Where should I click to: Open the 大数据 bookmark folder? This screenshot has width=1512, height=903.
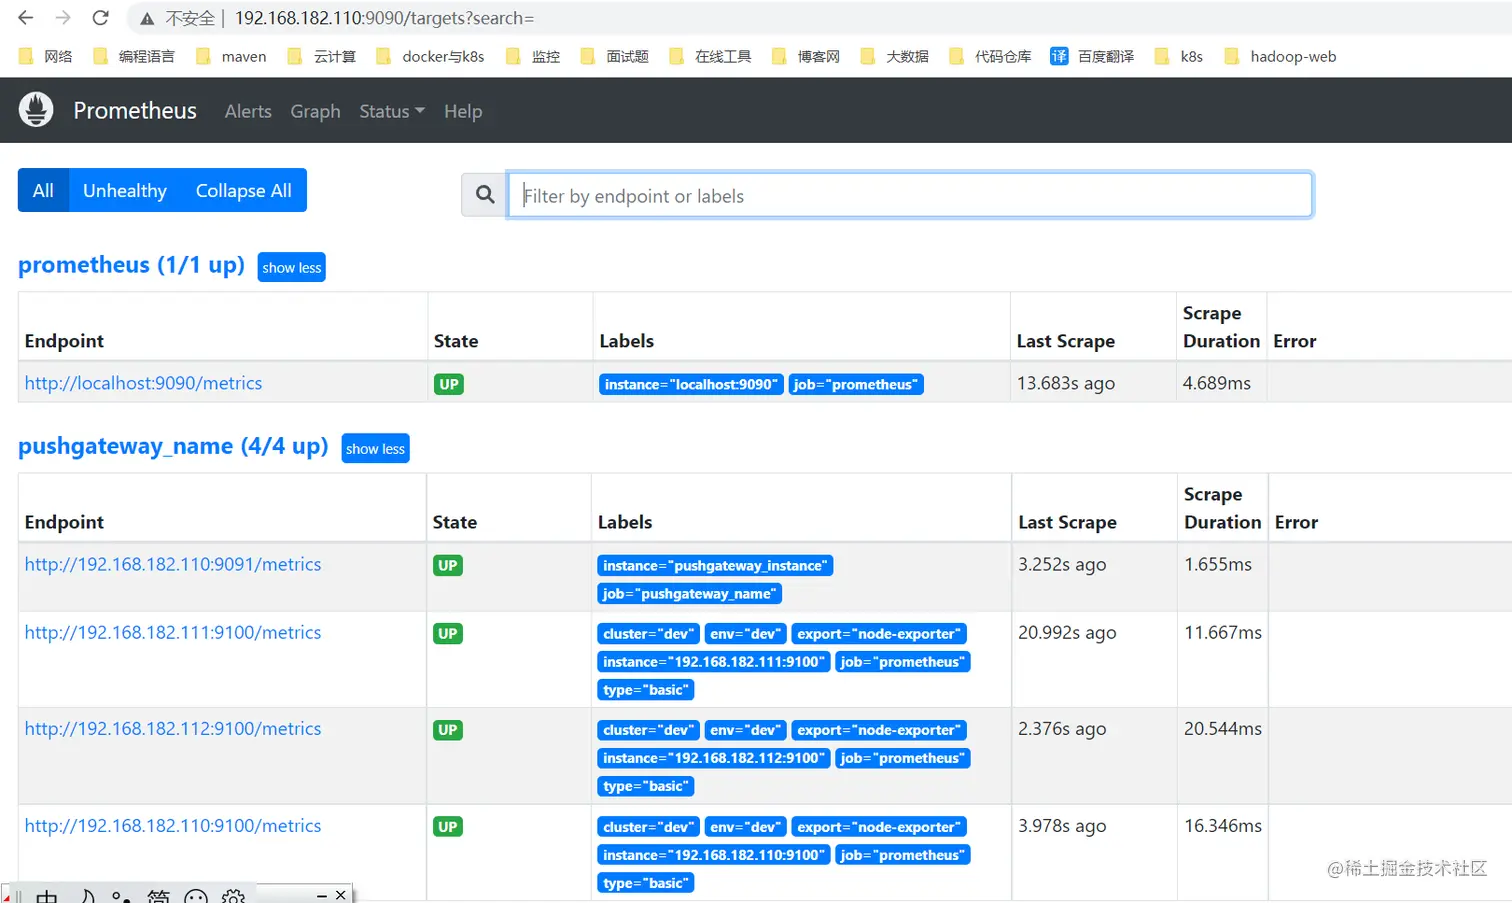(x=895, y=56)
